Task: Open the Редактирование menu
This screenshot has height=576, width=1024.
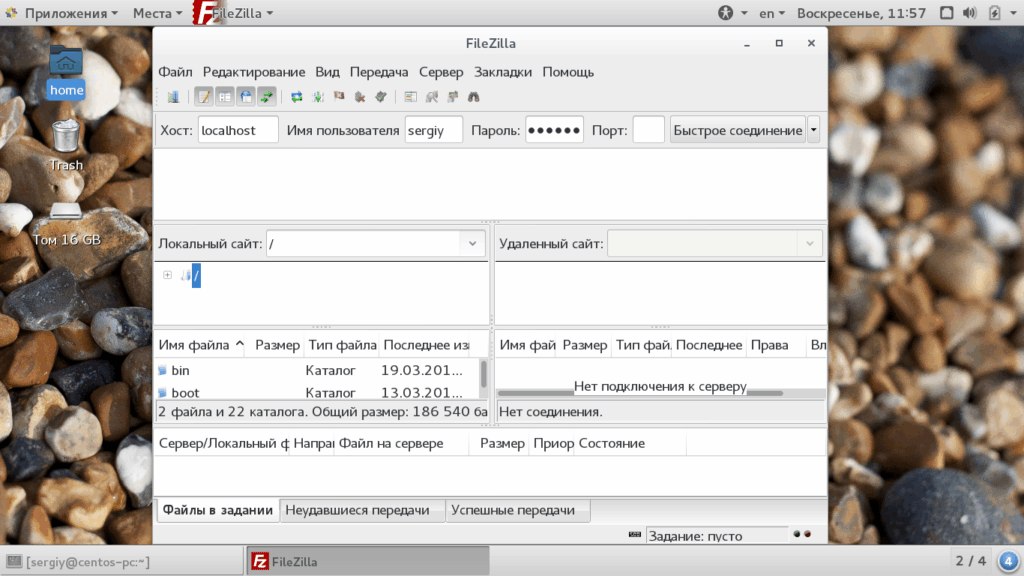Action: click(253, 72)
